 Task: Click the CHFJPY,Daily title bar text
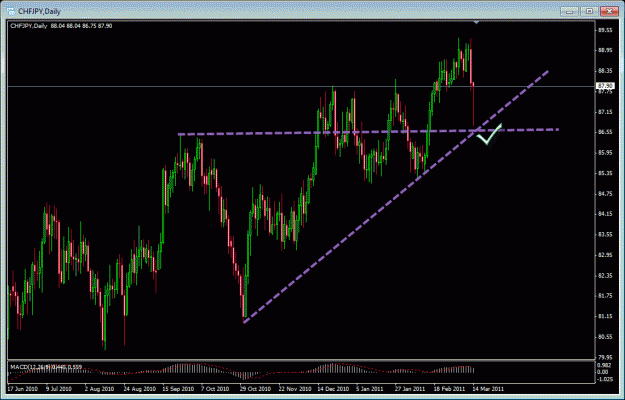pos(39,12)
